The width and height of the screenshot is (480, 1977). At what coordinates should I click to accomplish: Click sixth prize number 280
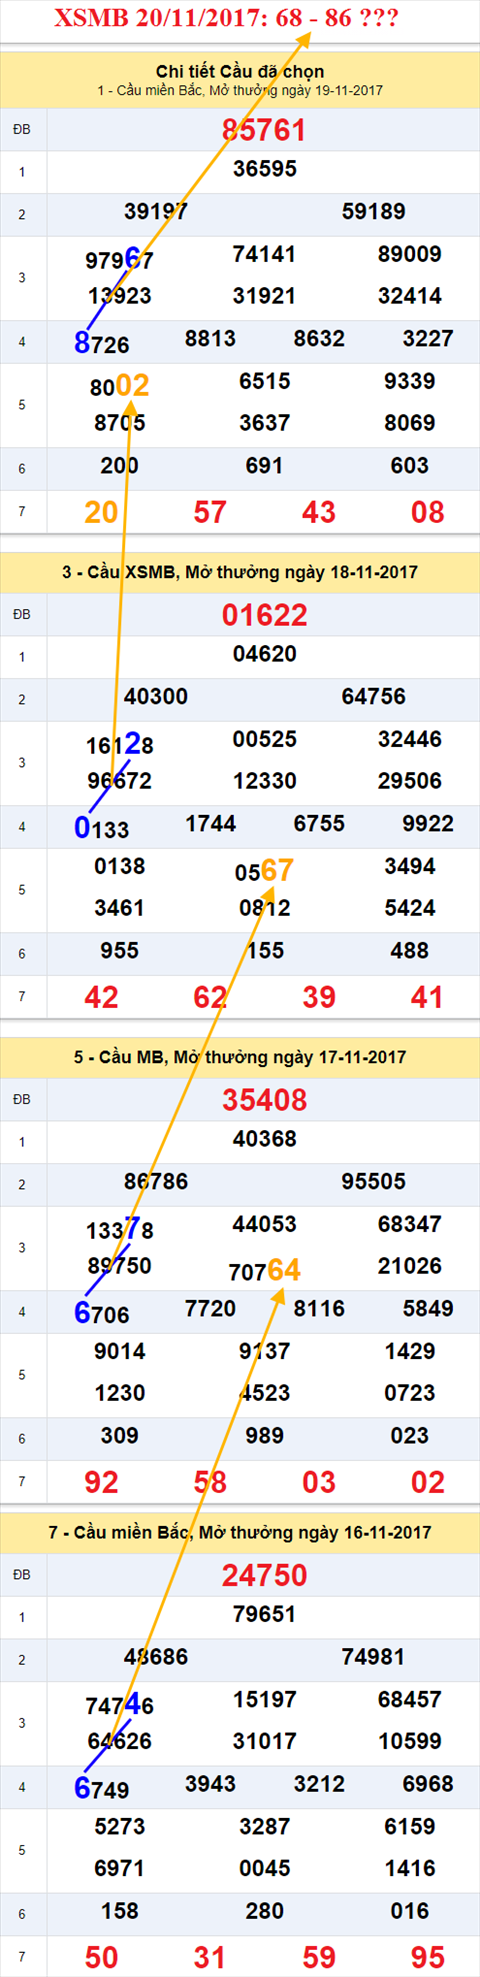coord(265,1911)
